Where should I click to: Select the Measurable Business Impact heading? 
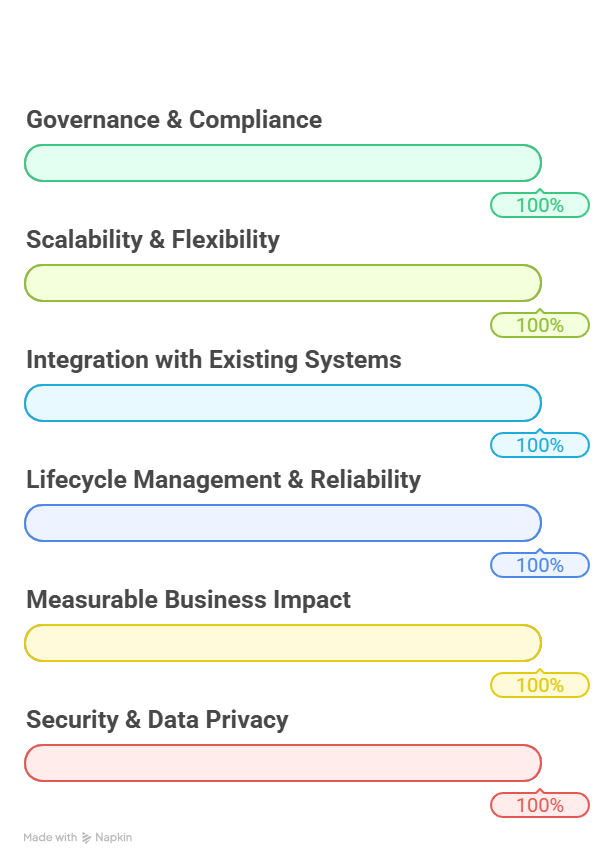188,600
